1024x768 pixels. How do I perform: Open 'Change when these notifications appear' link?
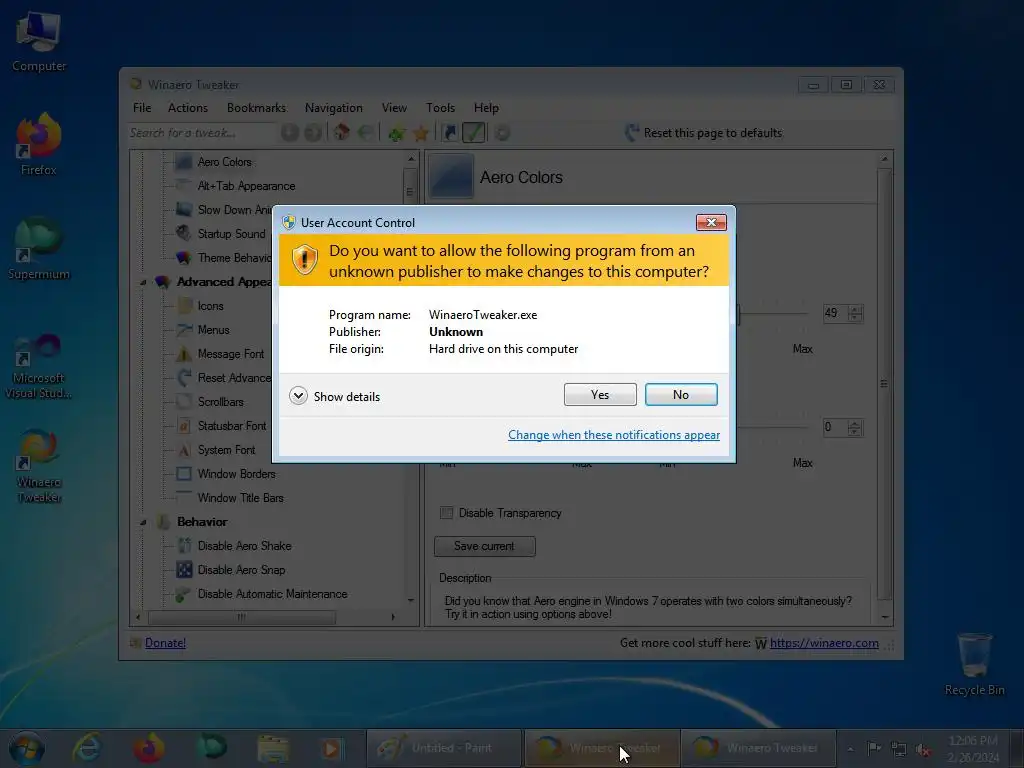[614, 435]
